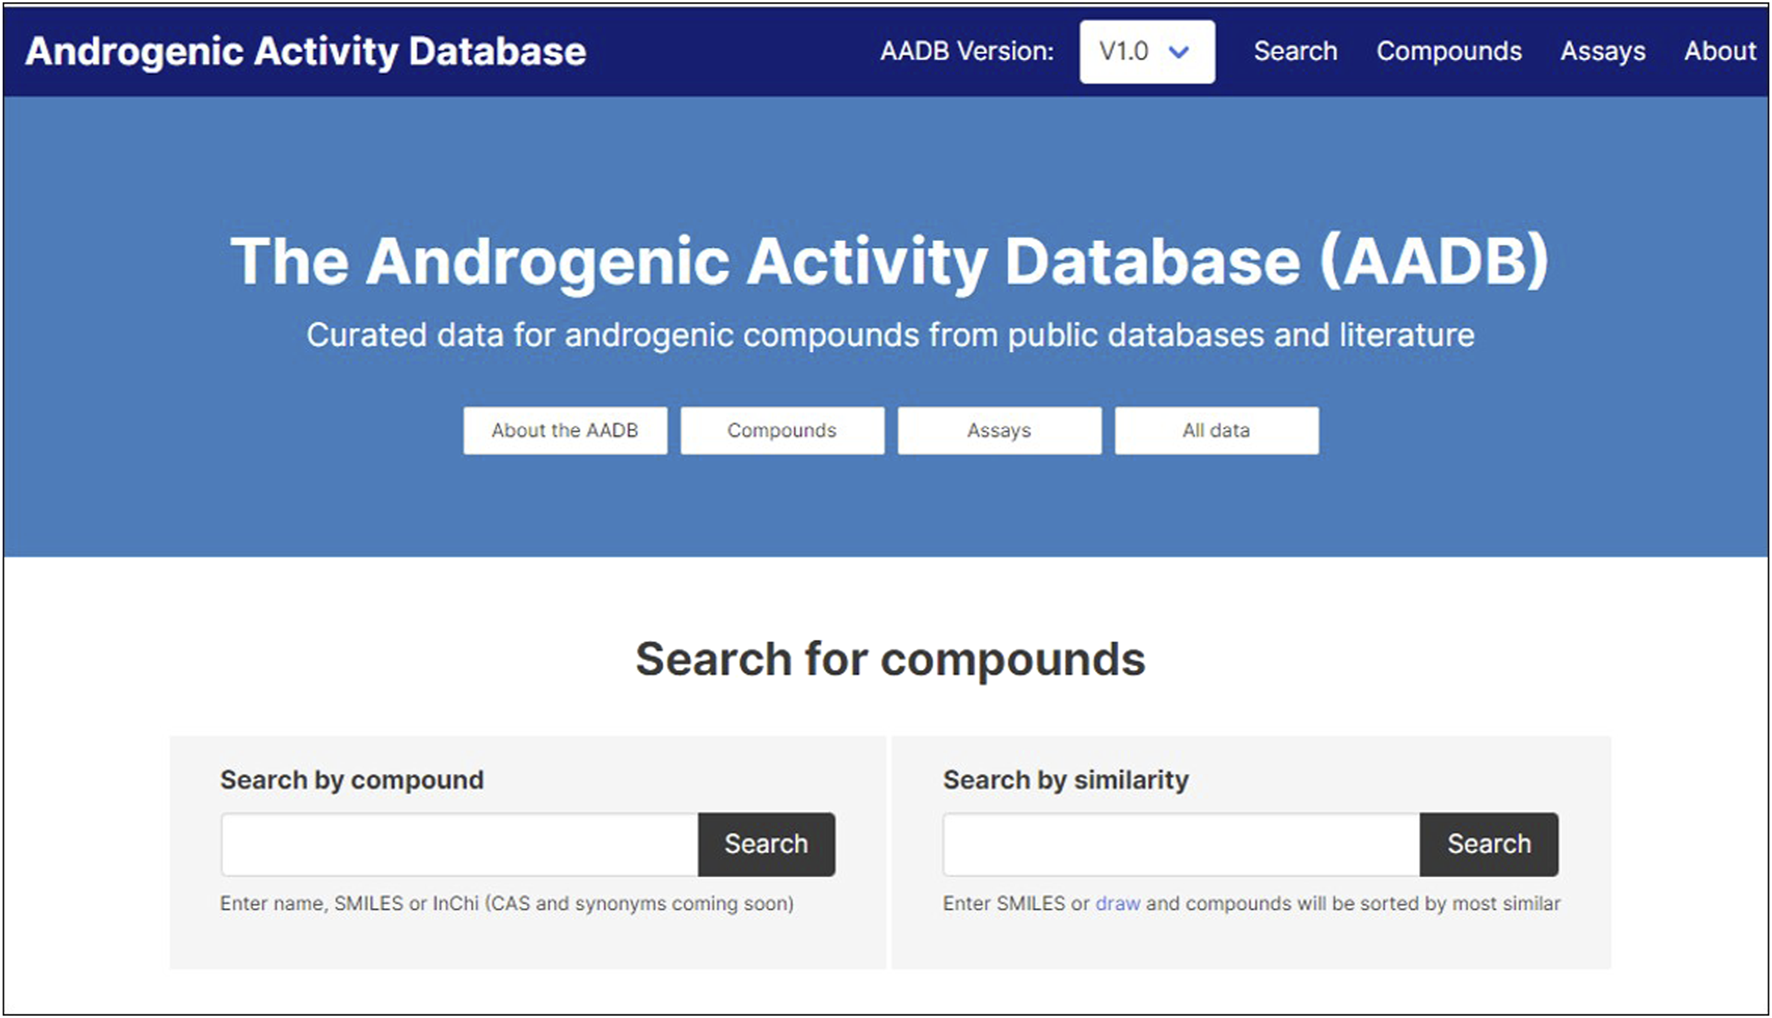Click the Search by similarity label
Image resolution: width=1772 pixels, height=1018 pixels.
(1066, 780)
